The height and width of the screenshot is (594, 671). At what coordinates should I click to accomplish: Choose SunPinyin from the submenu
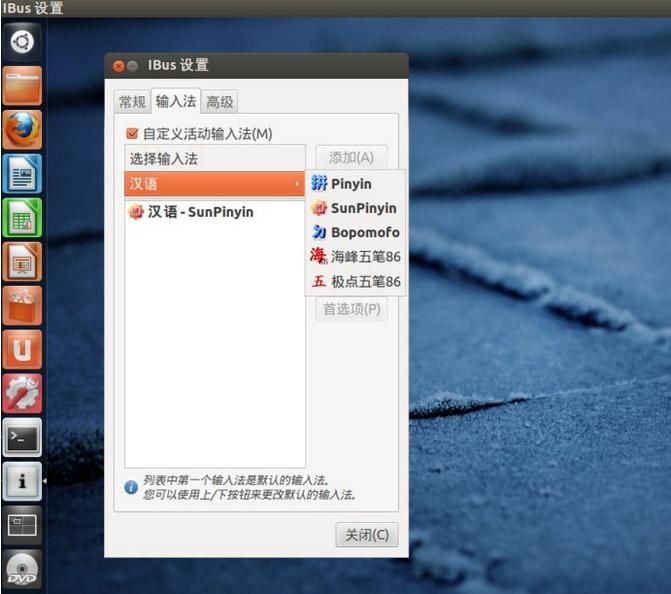(355, 208)
